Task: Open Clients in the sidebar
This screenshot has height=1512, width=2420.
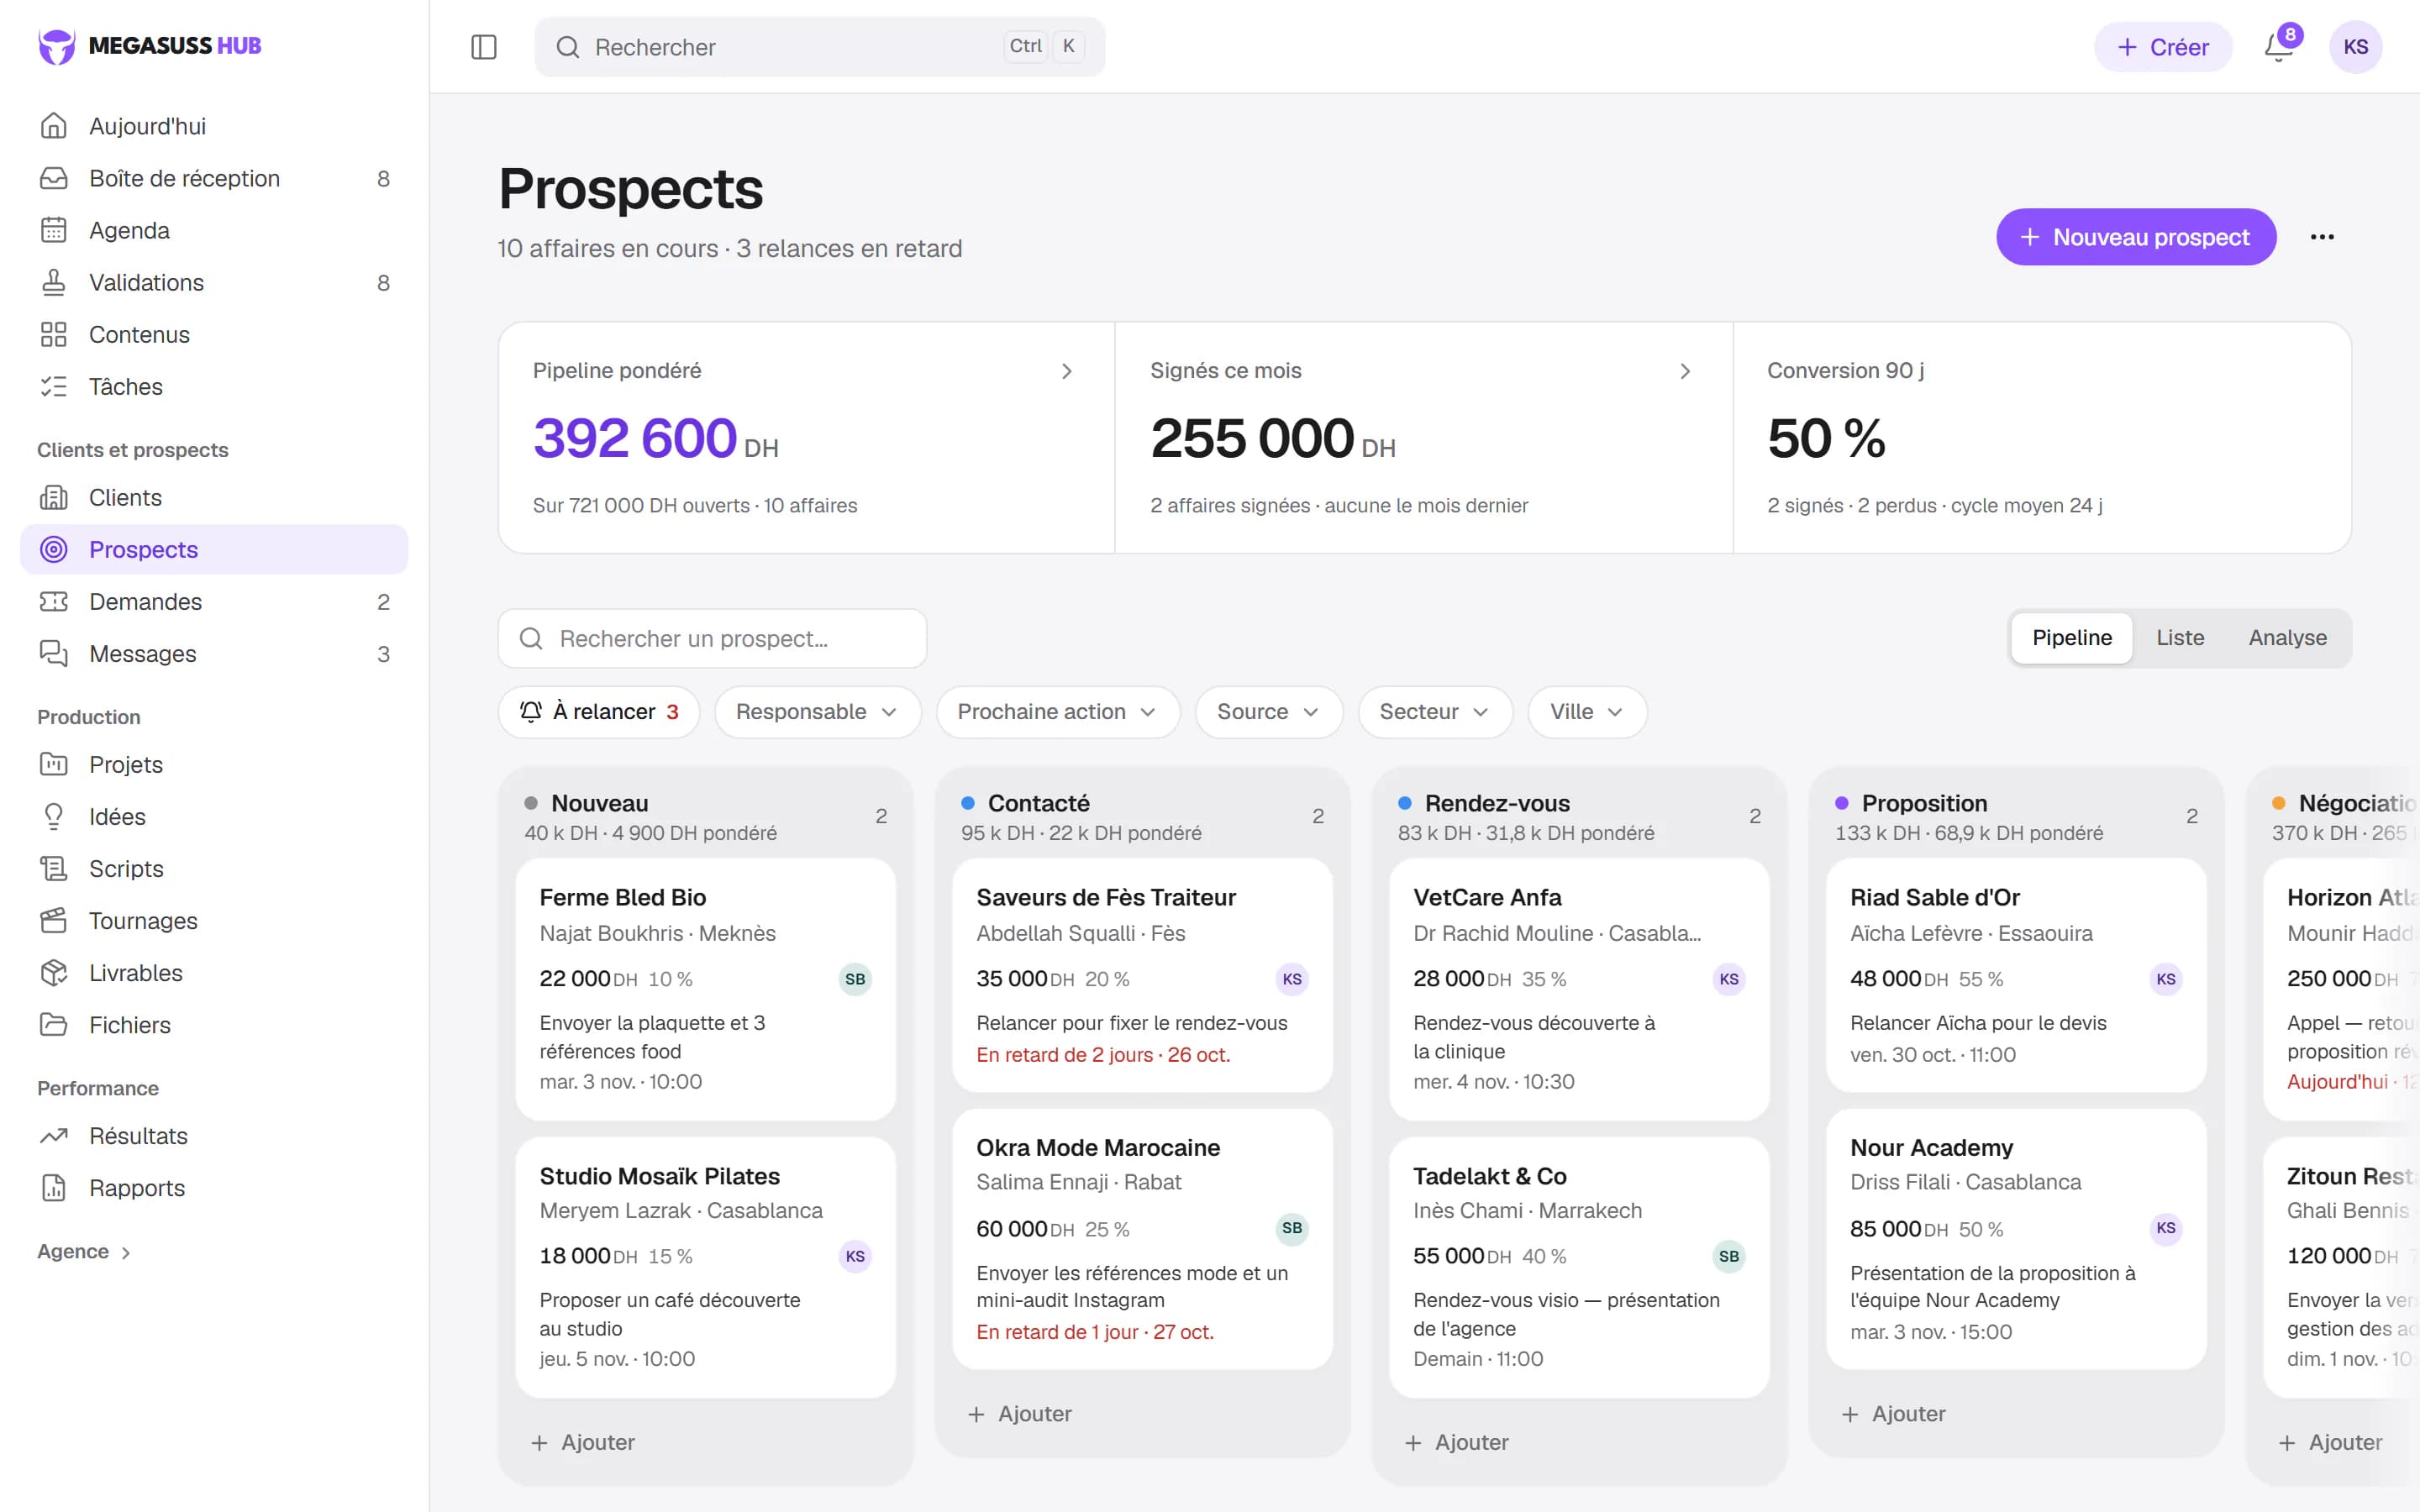Action: 214,497
